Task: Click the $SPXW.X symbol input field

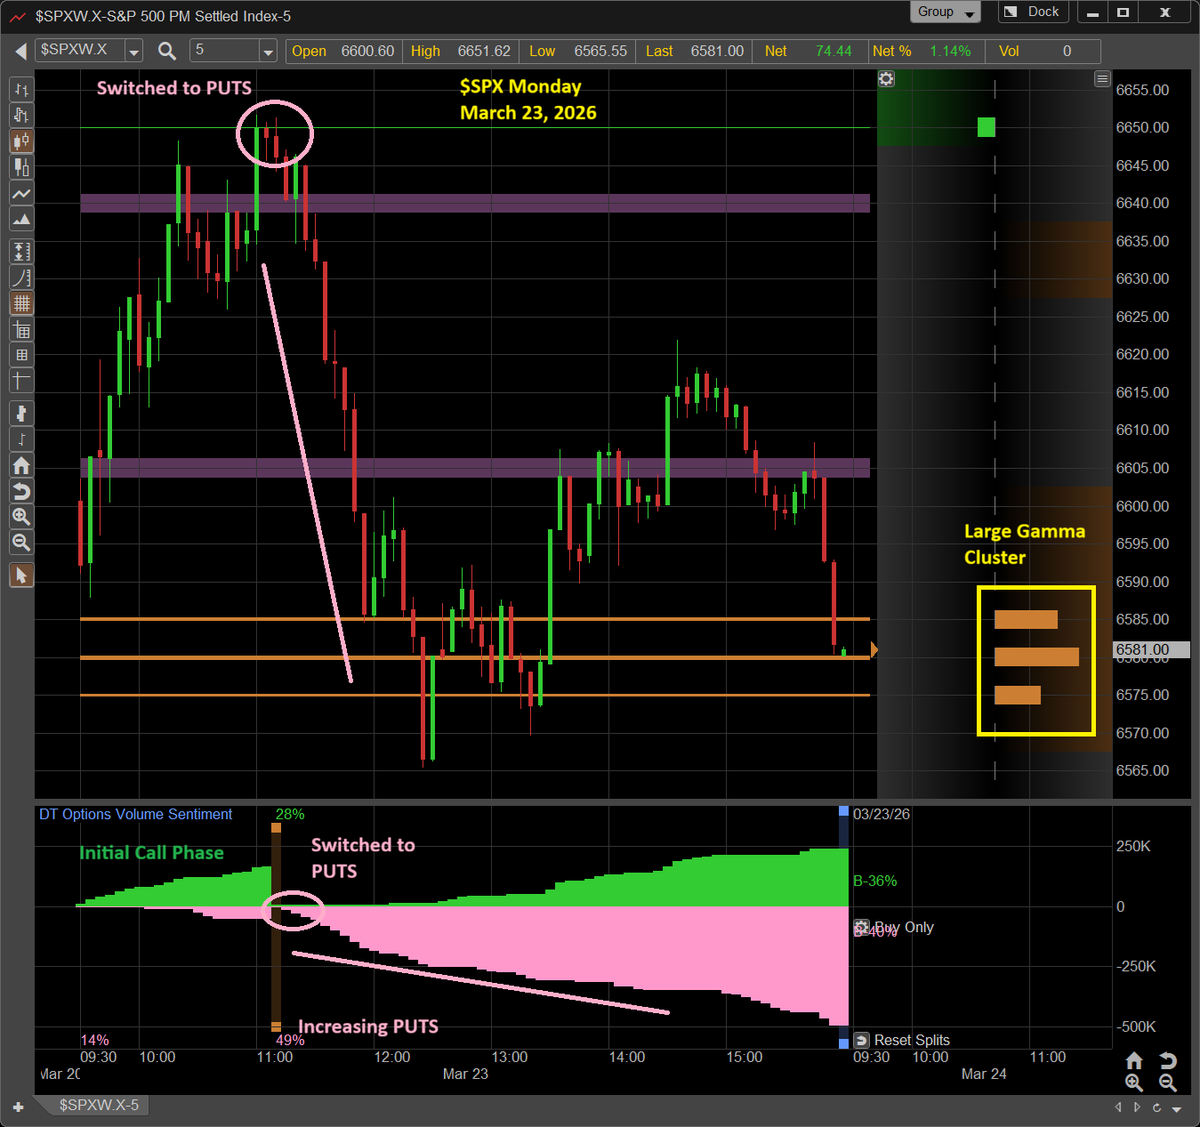Action: coord(79,50)
